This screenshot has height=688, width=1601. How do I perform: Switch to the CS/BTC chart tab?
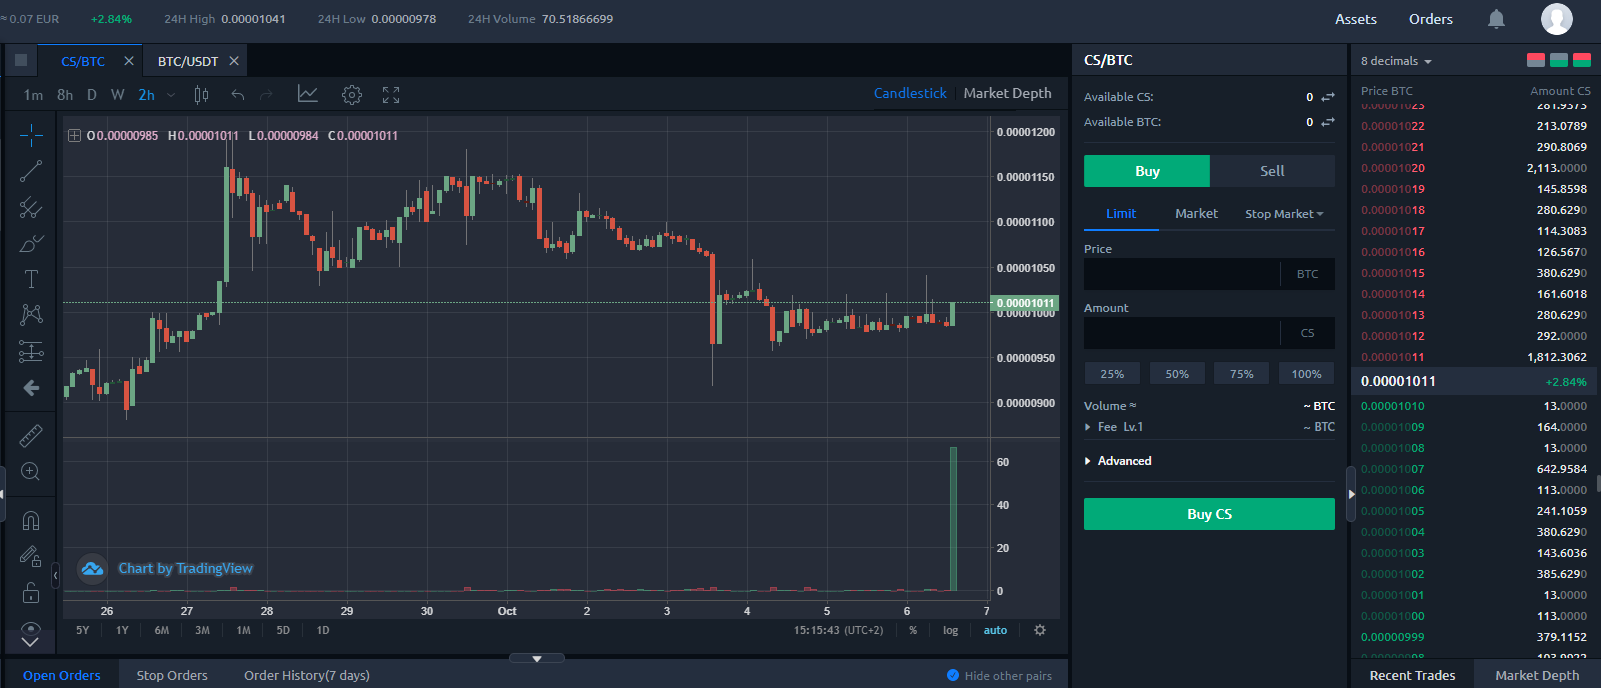pos(83,61)
